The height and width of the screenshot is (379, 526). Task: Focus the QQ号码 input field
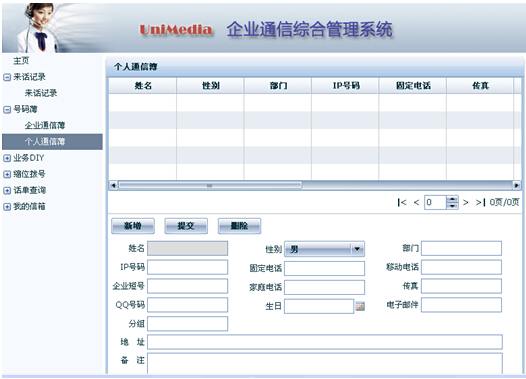pos(188,305)
